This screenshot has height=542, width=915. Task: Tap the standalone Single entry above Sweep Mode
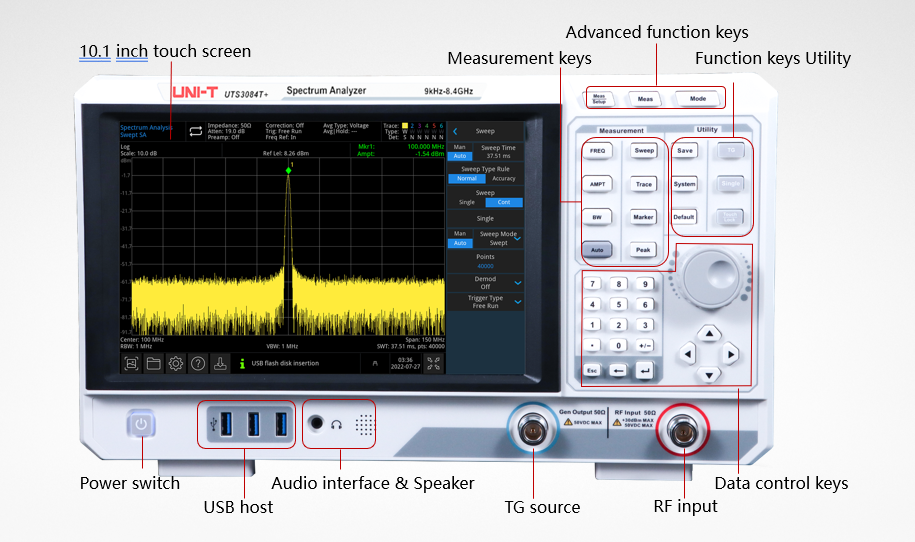(485, 218)
